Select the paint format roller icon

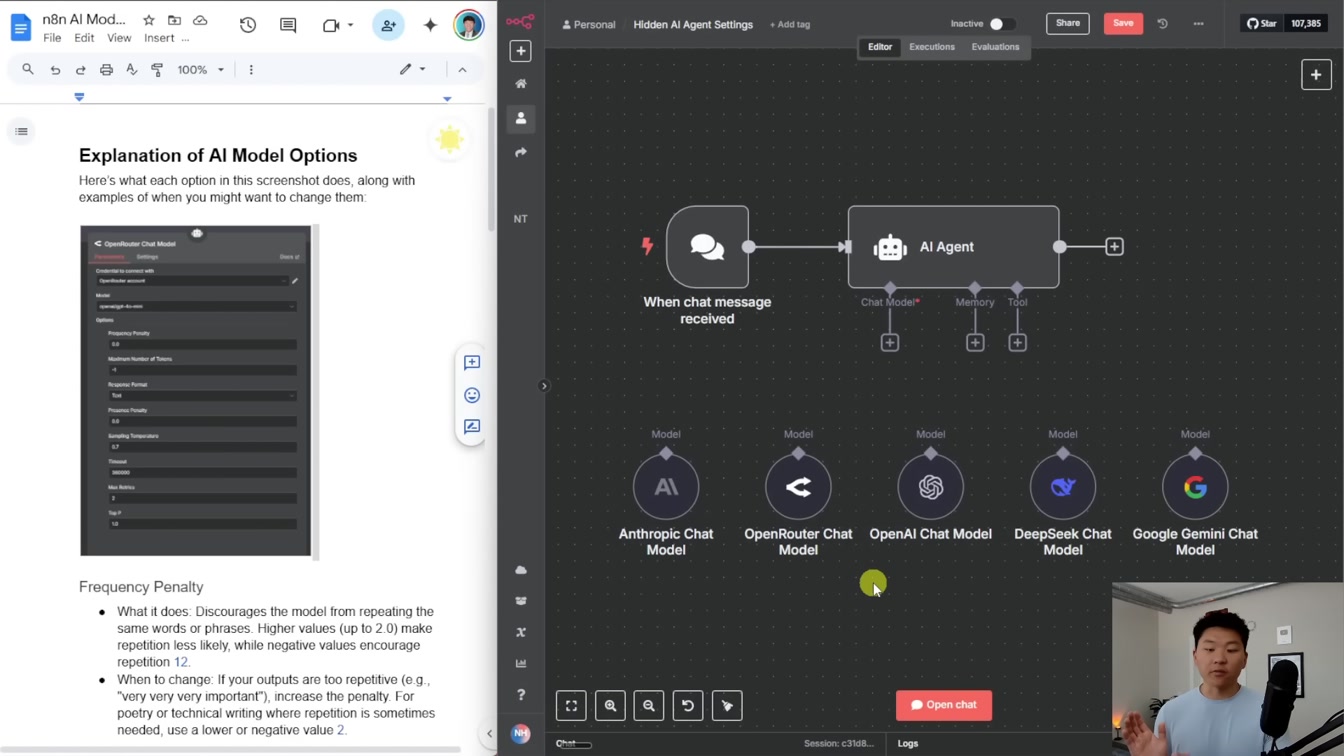(x=157, y=70)
